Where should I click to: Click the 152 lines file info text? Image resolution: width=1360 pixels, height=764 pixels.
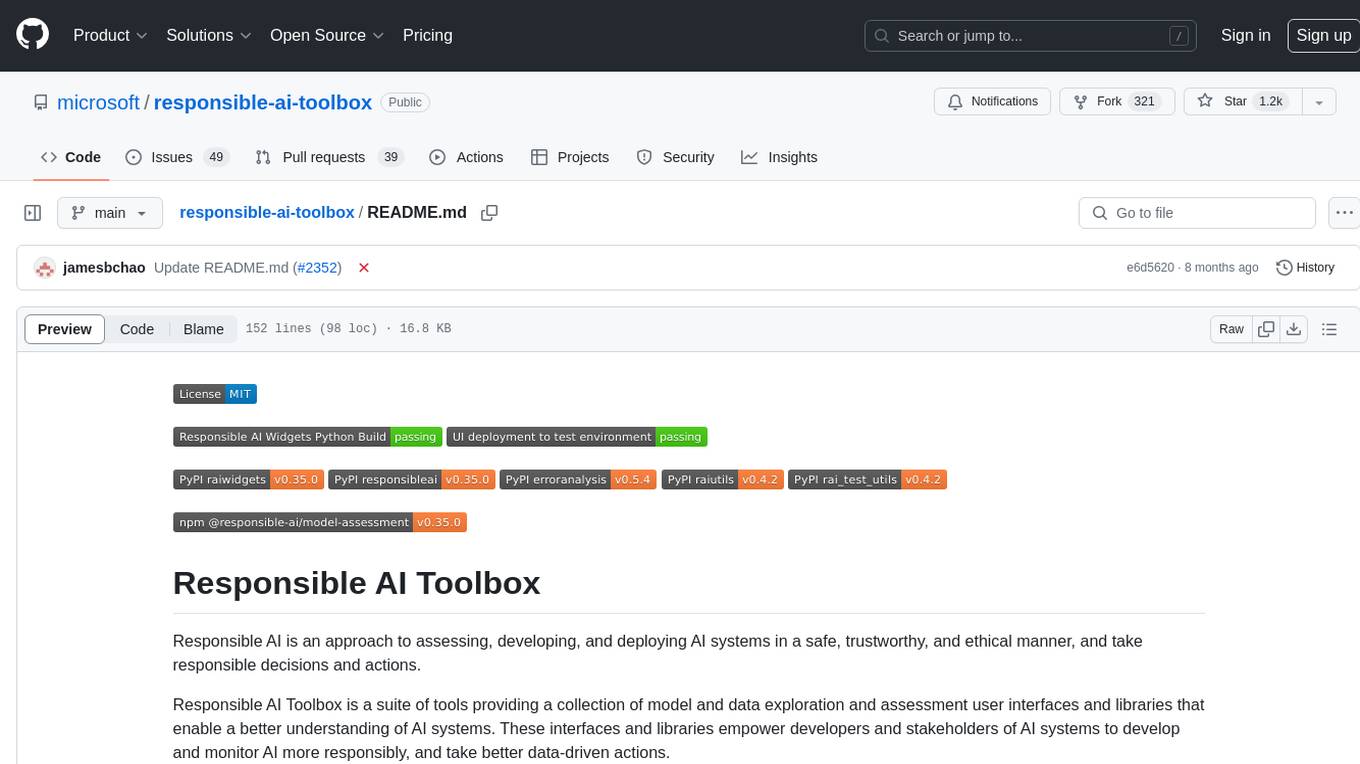[348, 329]
